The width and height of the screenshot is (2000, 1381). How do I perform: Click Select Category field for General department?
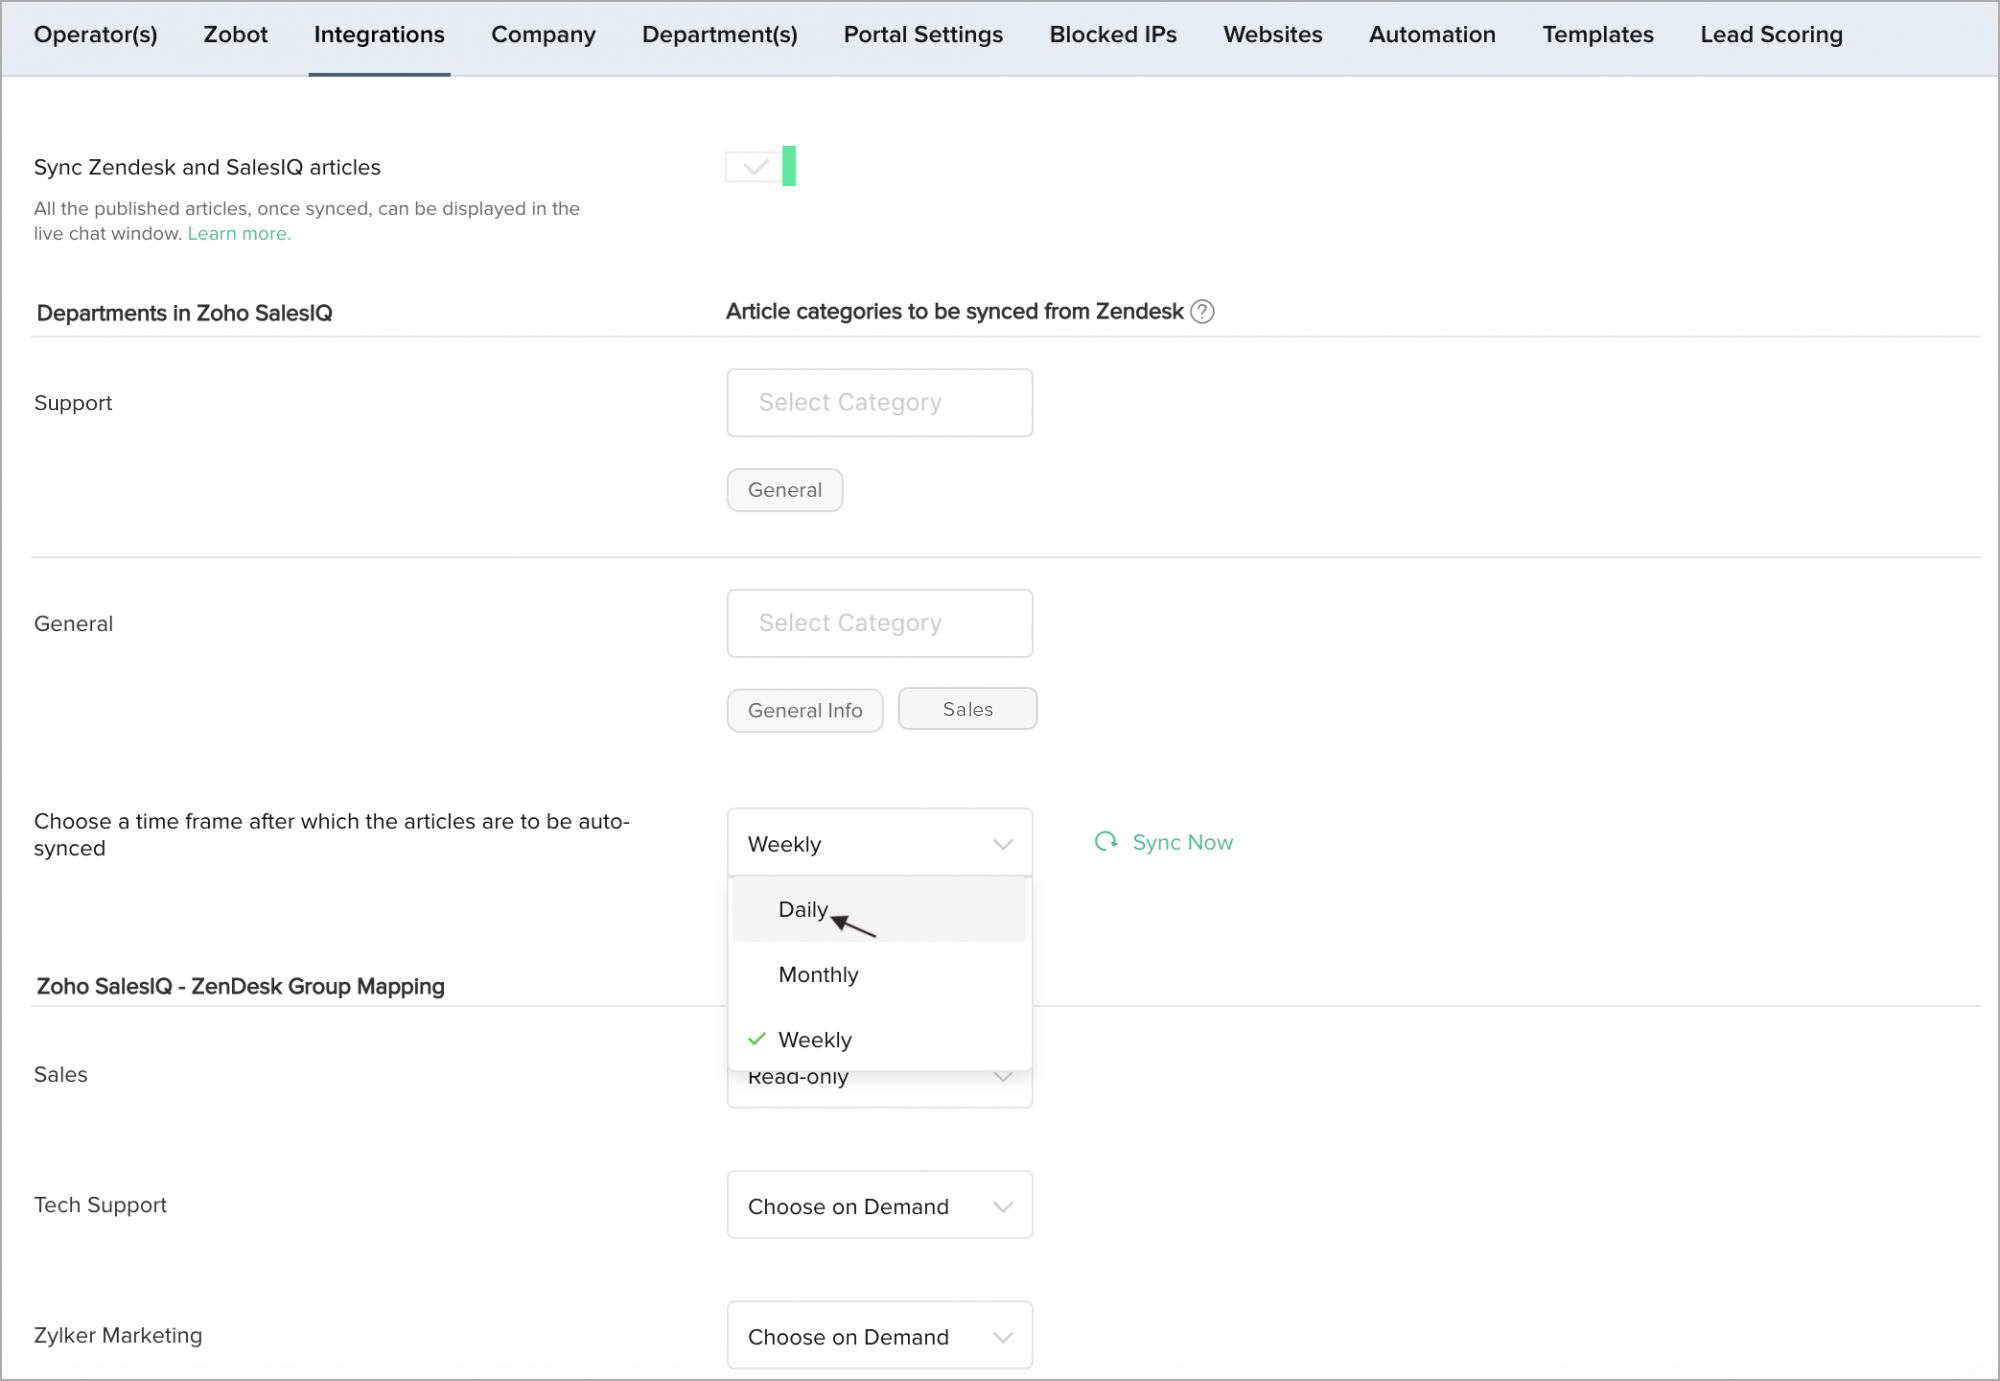(880, 623)
